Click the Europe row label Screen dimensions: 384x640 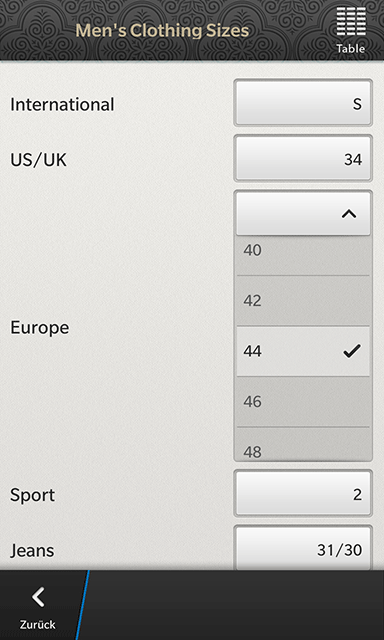click(40, 327)
